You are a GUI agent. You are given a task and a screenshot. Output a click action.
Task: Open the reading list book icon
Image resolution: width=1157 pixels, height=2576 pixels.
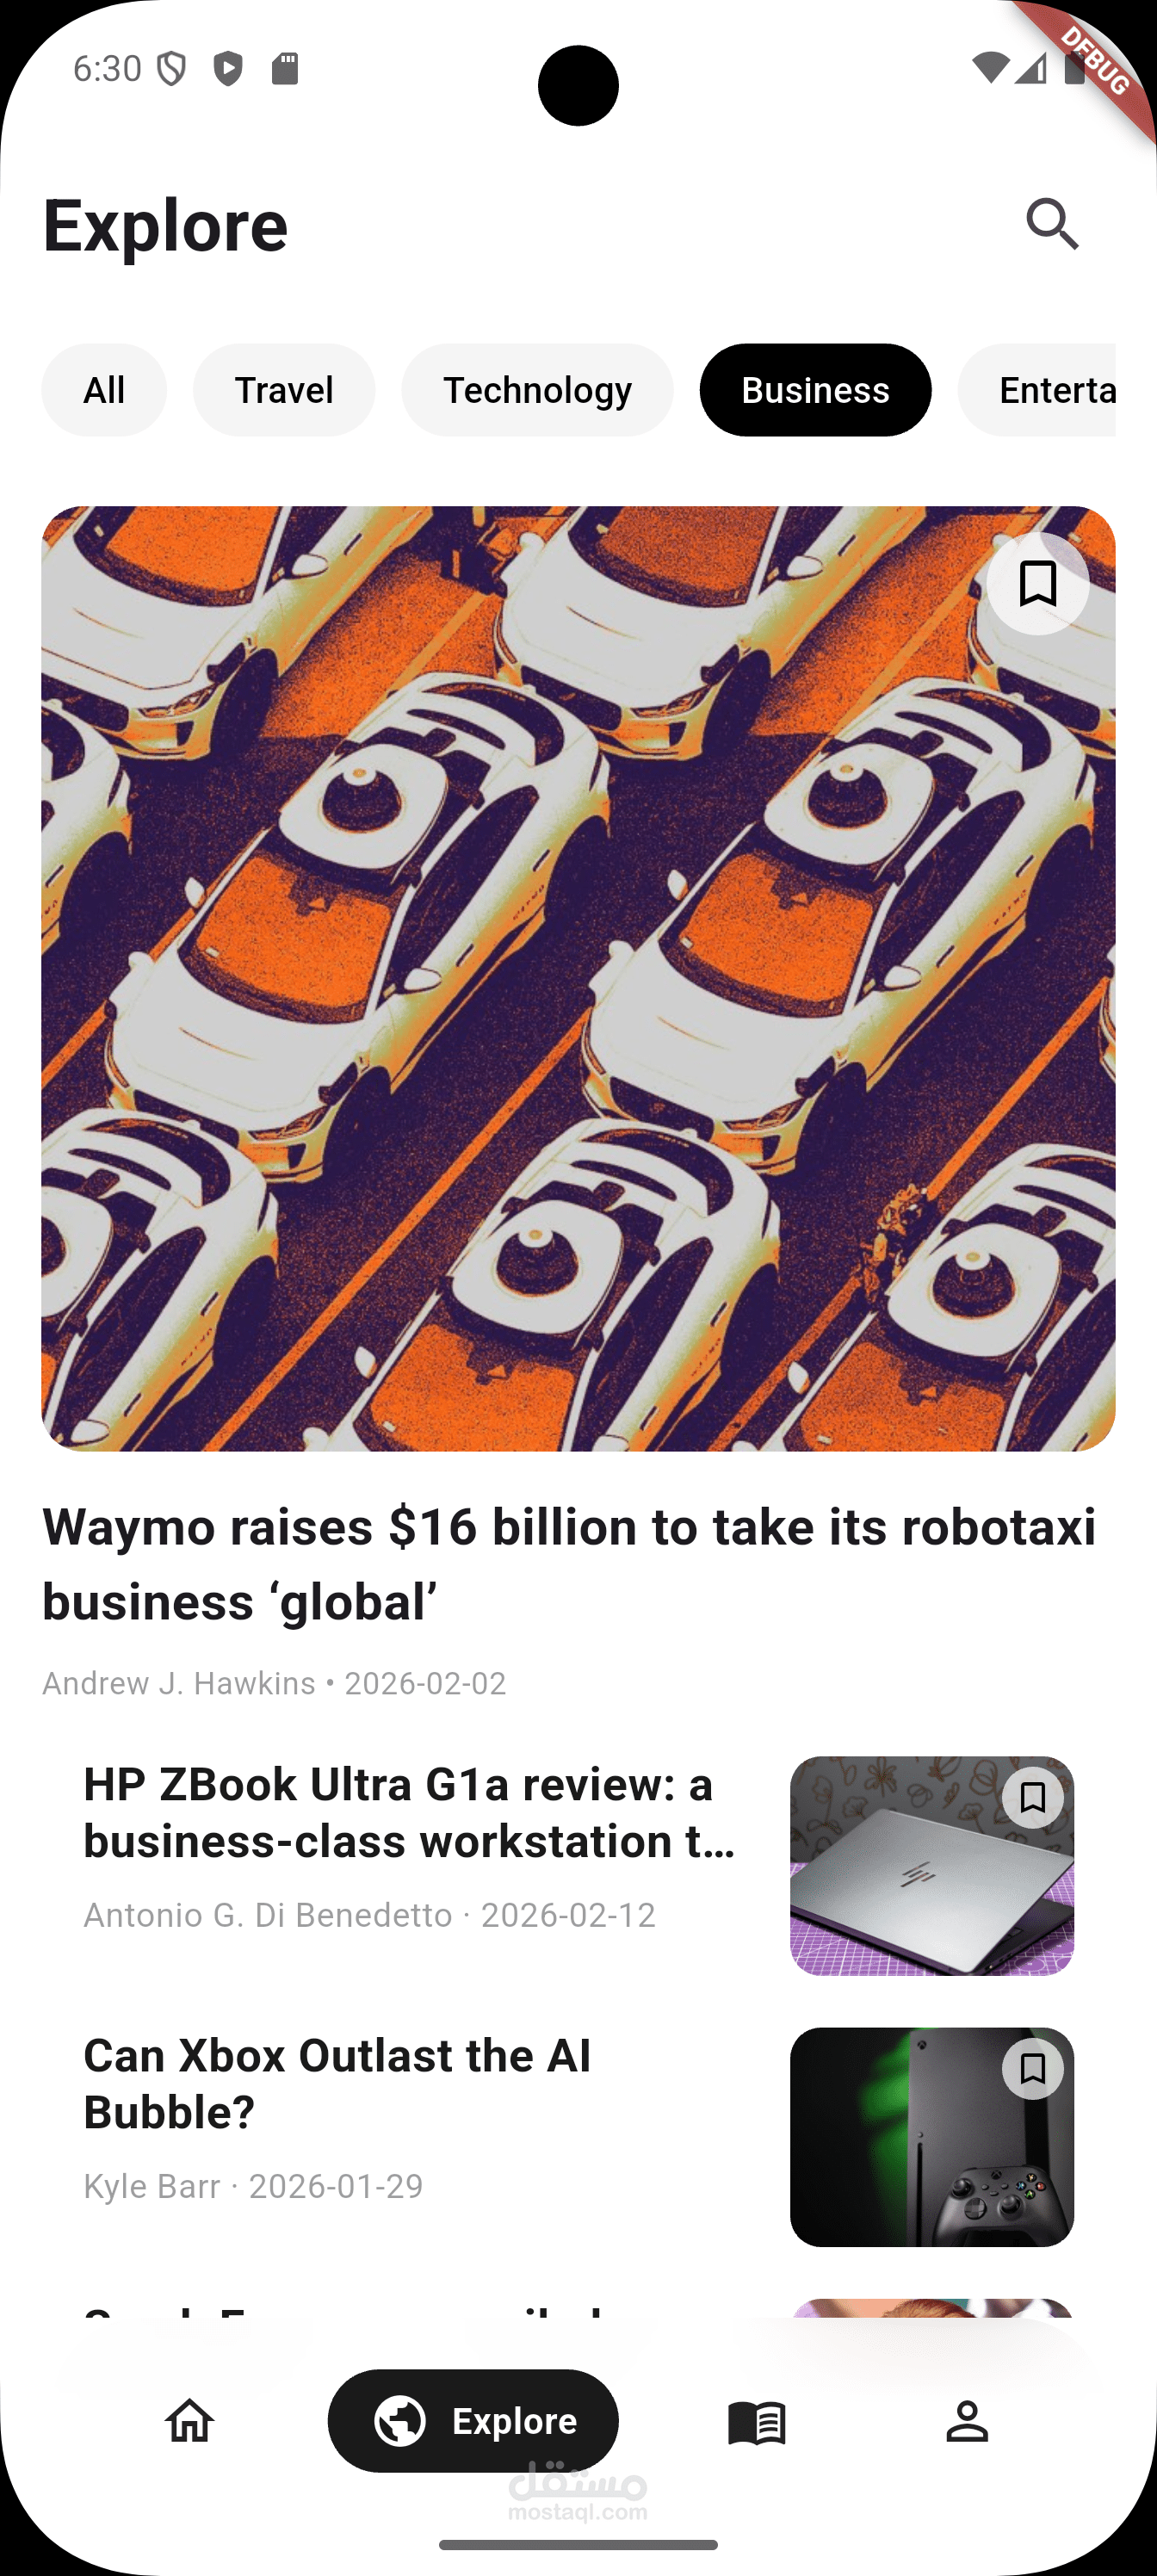[x=757, y=2422]
